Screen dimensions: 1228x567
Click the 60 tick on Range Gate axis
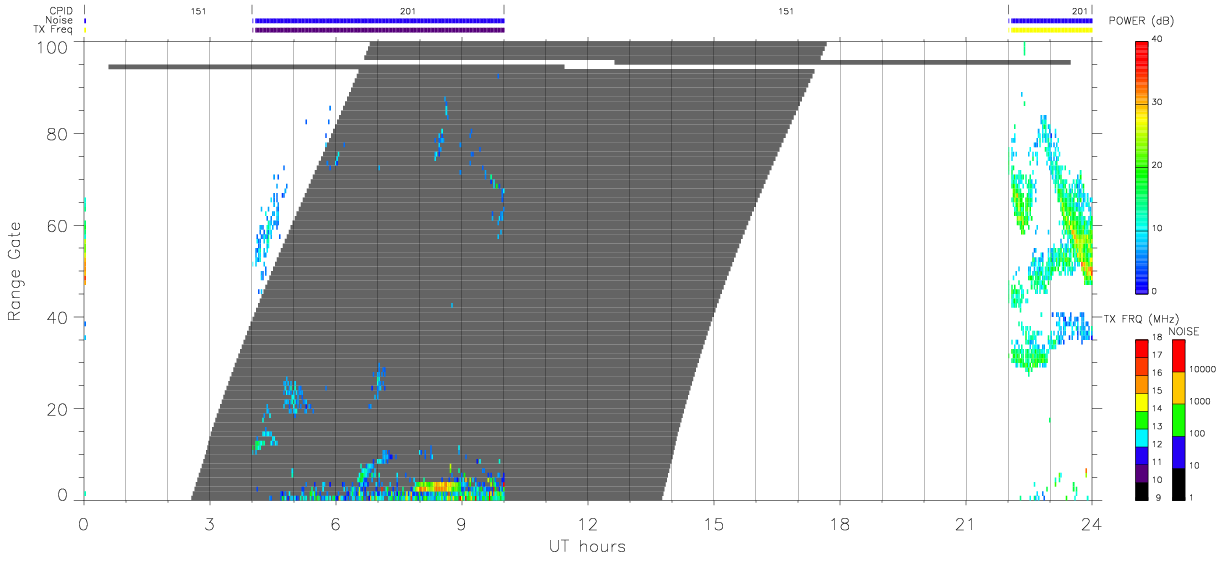pyautogui.click(x=59, y=225)
